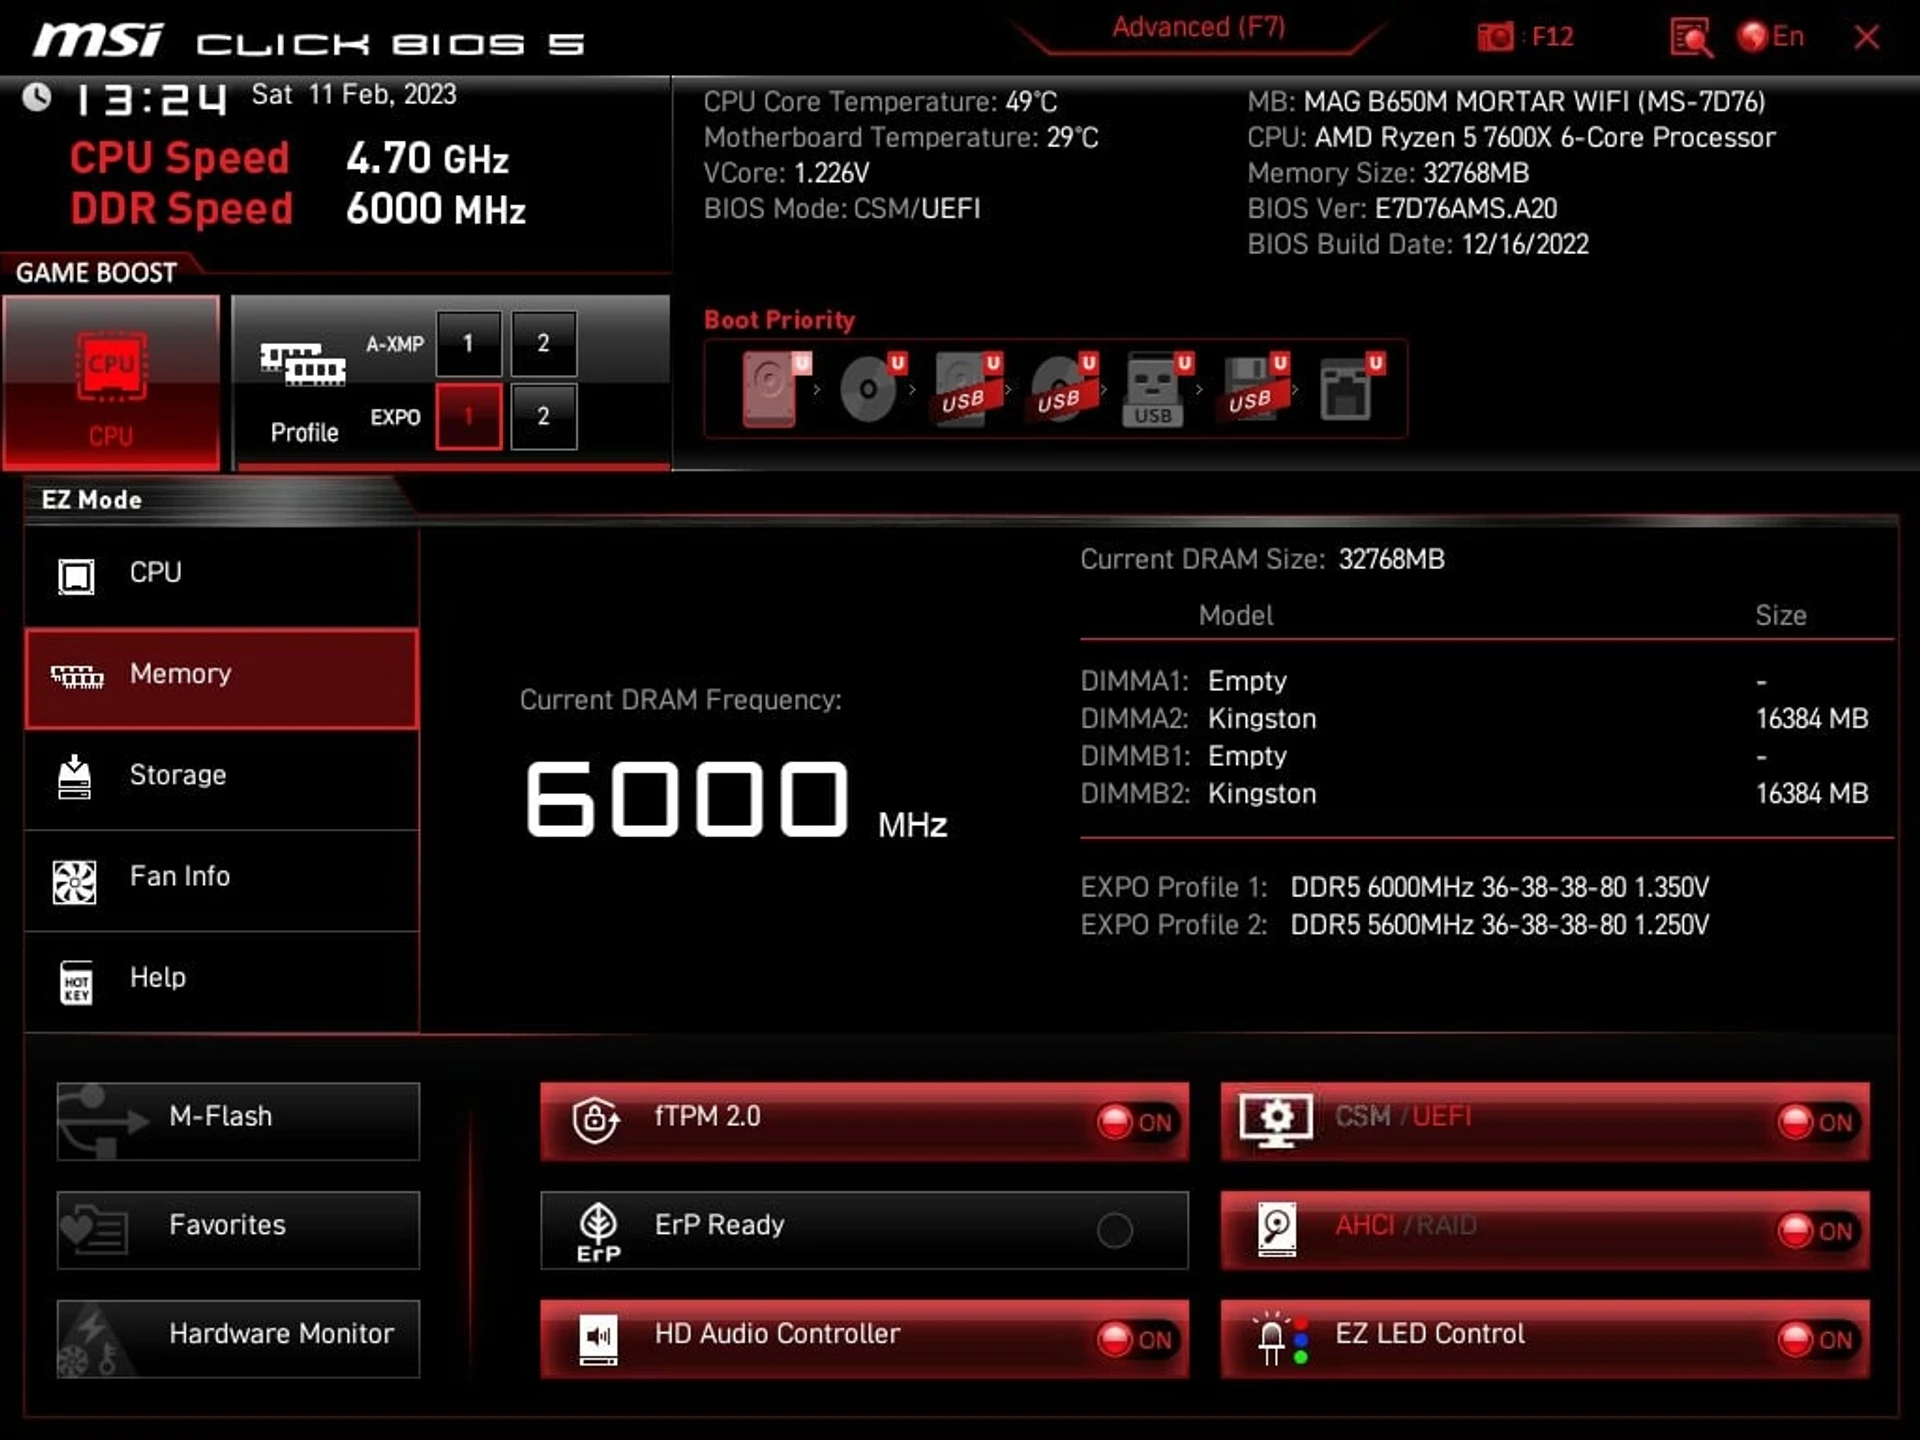
Task: Toggle ErP Ready switch
Action: (1115, 1230)
